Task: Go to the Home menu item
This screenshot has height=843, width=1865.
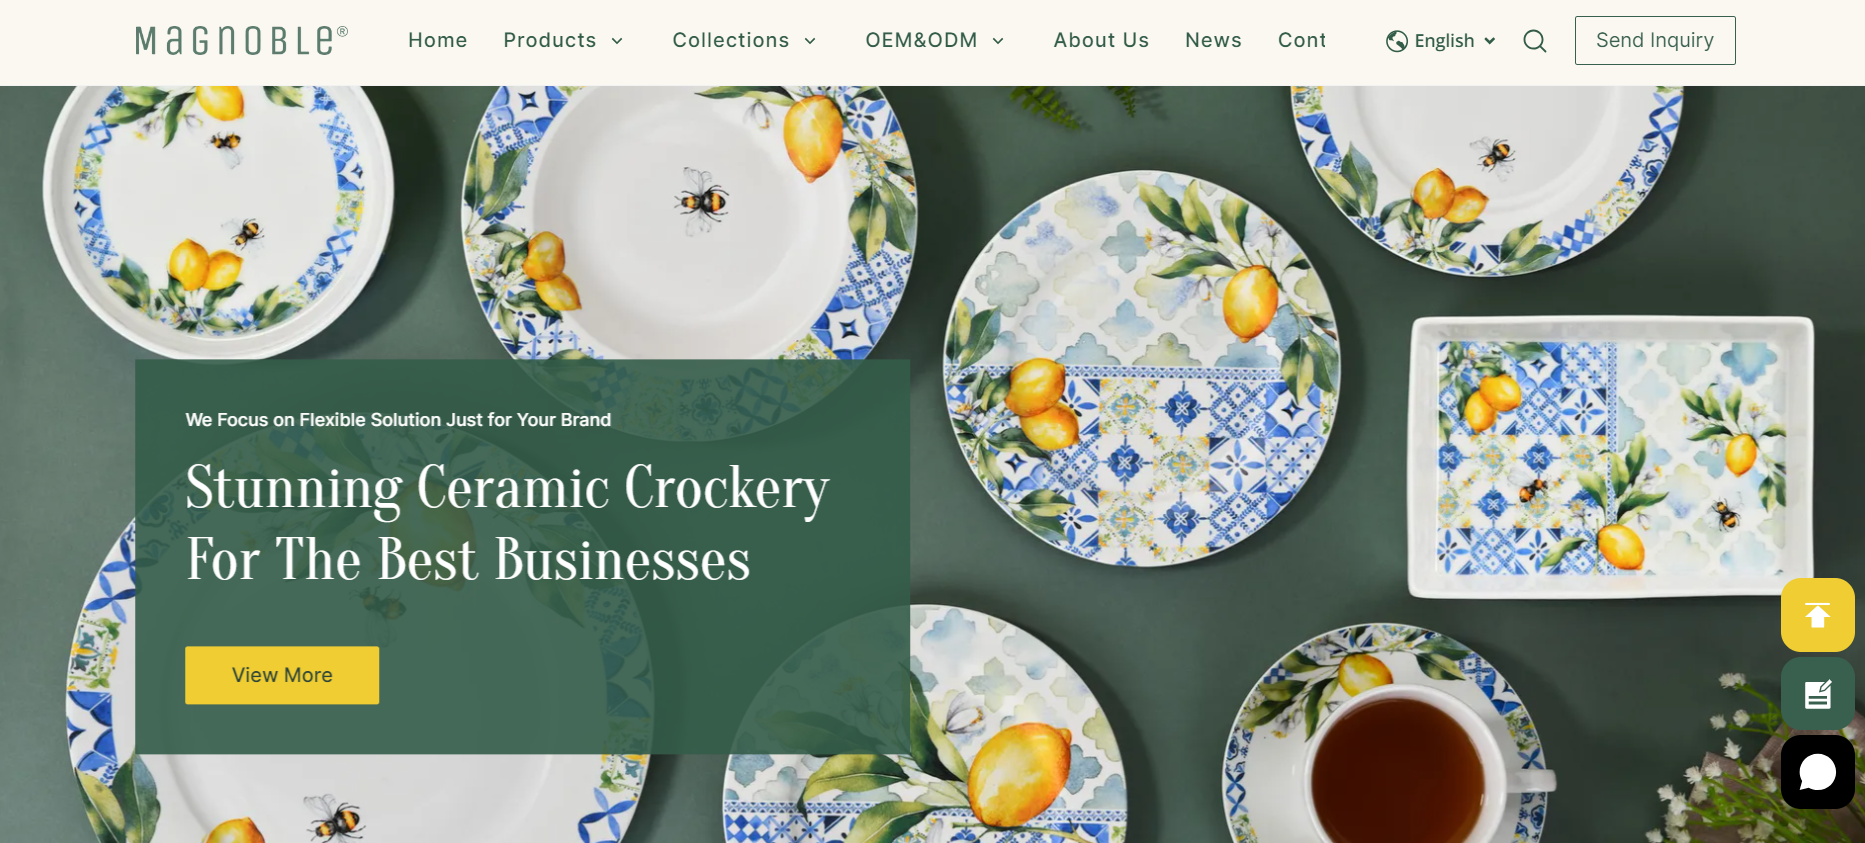Action: 438,40
